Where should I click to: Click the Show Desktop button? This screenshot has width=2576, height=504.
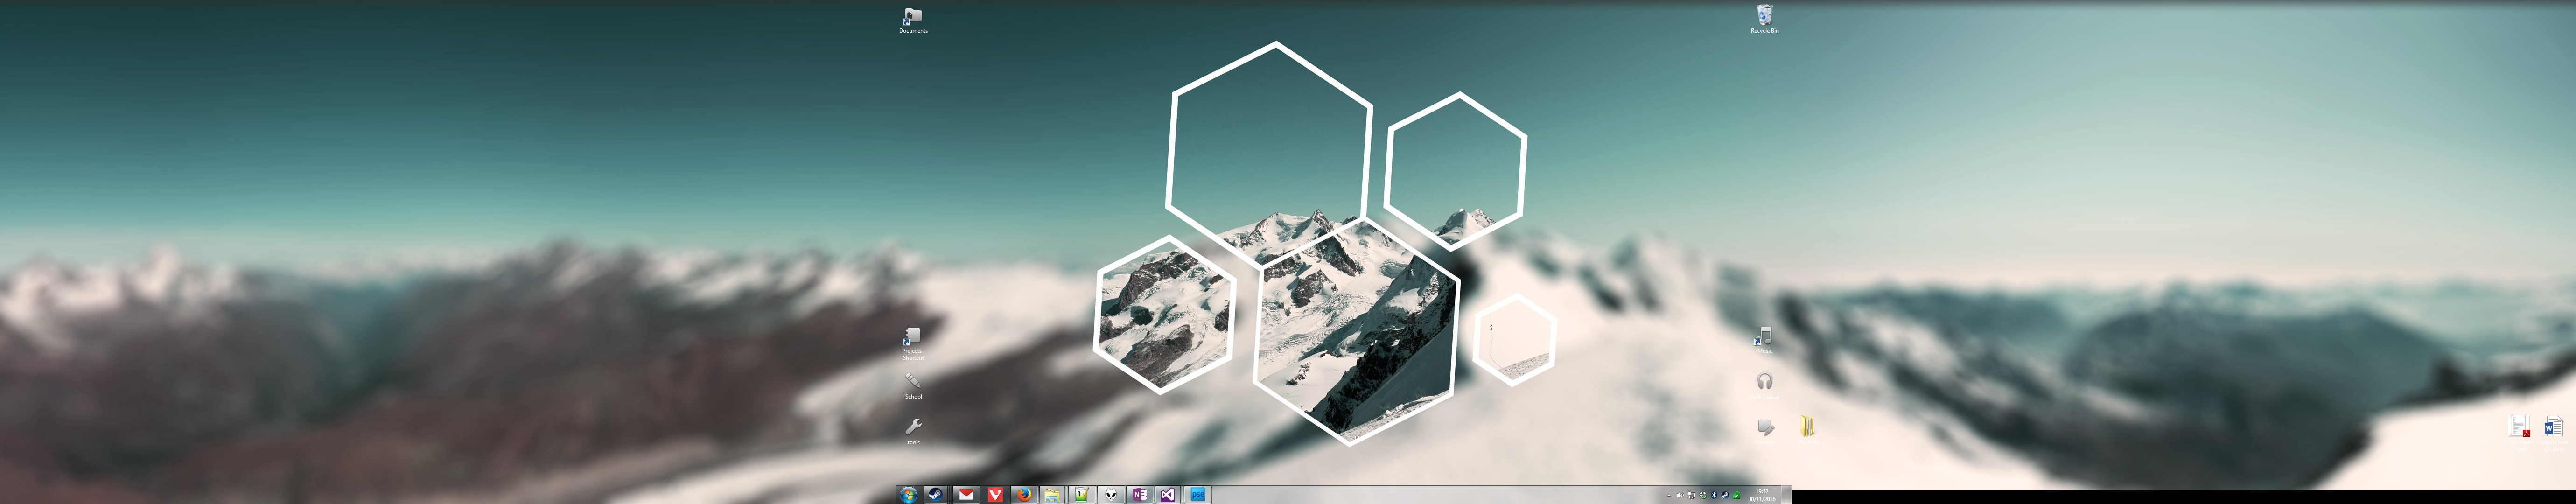pyautogui.click(x=1786, y=495)
